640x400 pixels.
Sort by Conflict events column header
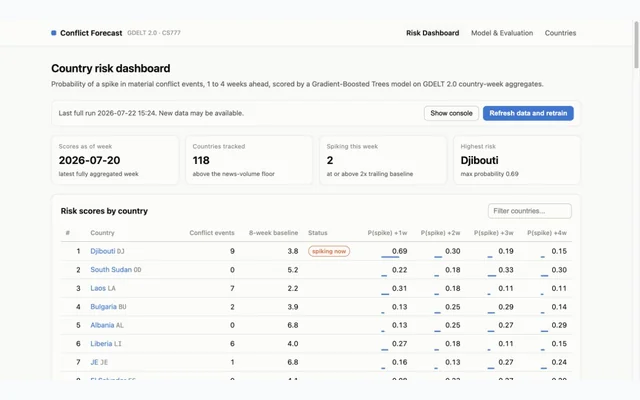[212, 233]
